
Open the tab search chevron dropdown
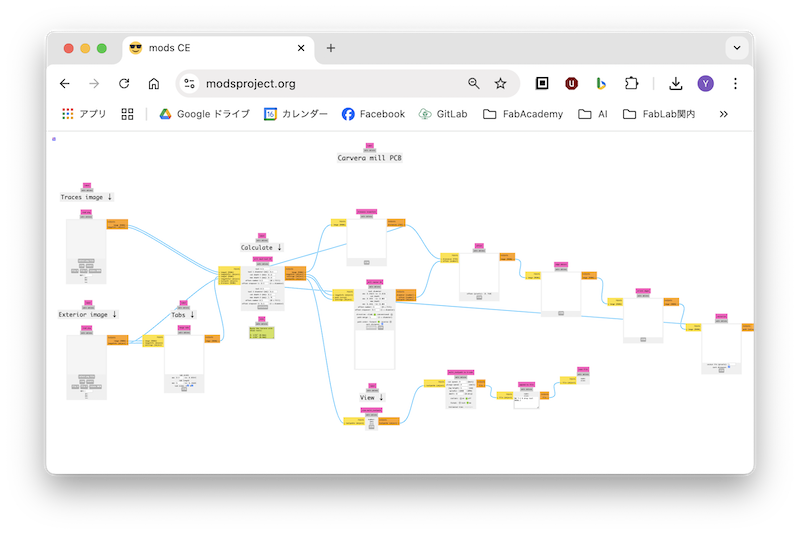coord(737,48)
